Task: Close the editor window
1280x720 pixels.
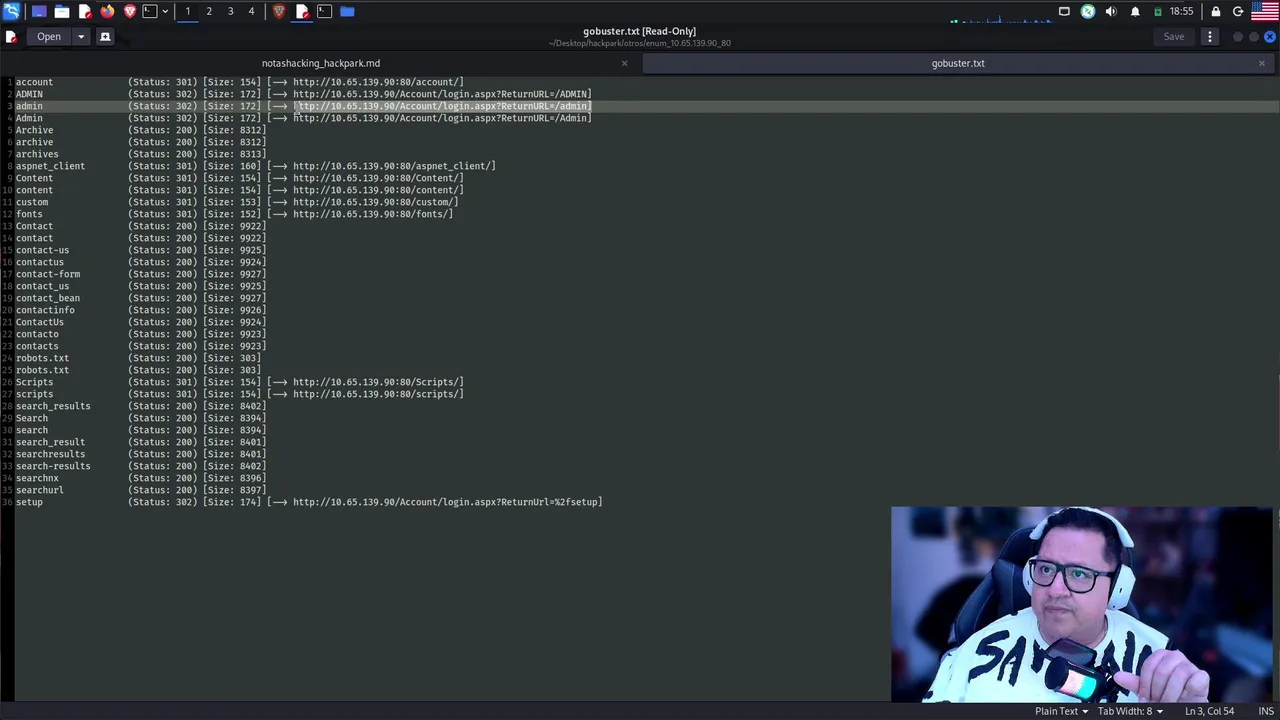Action: pos(1270,37)
